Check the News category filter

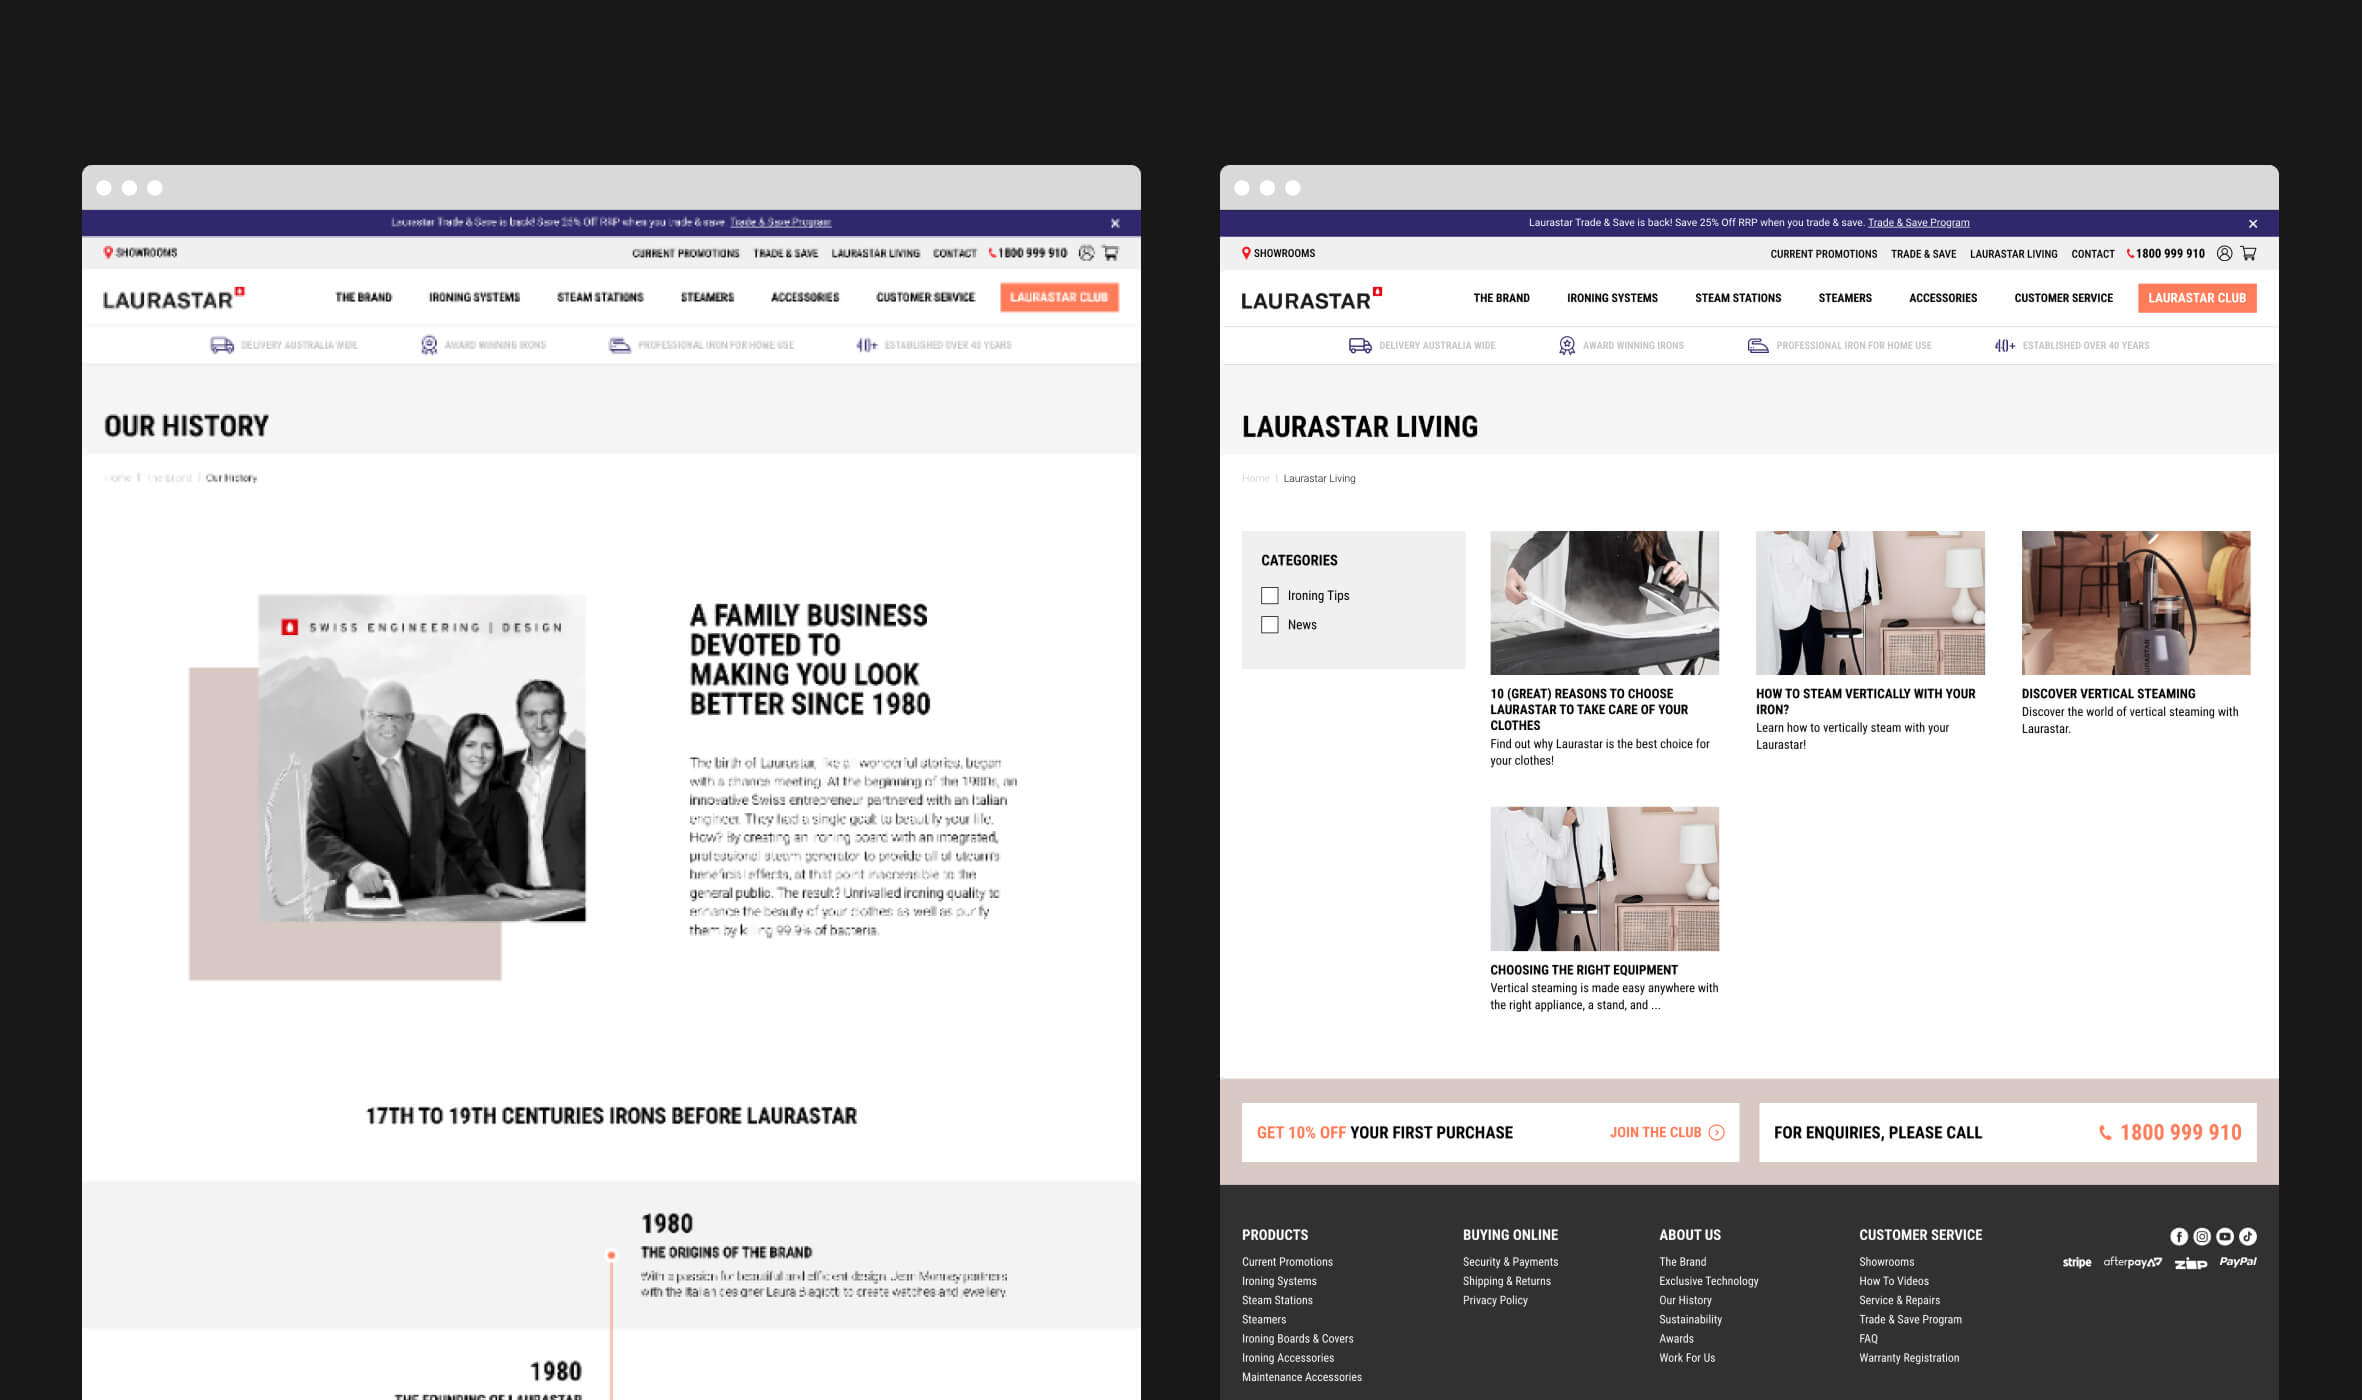1270,624
